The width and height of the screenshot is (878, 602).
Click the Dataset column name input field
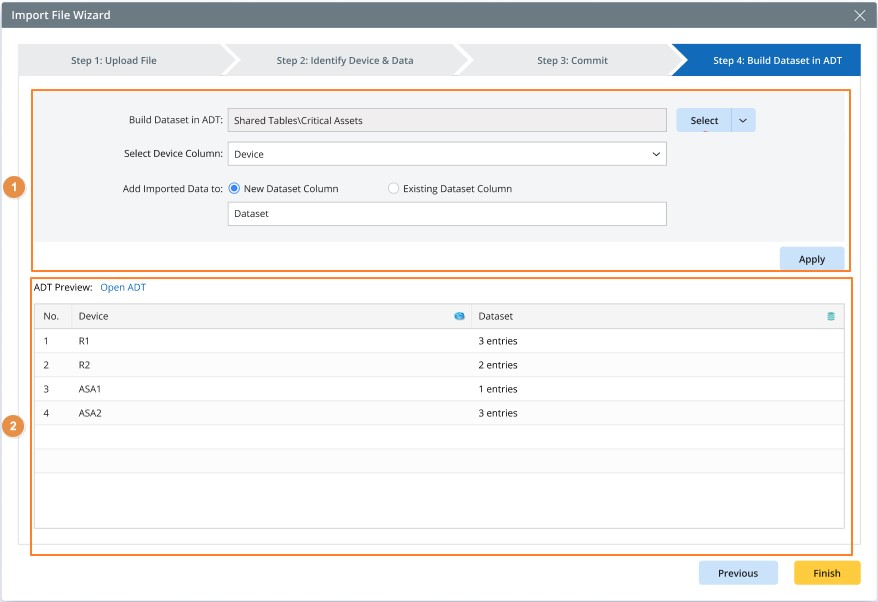pyautogui.click(x=447, y=213)
